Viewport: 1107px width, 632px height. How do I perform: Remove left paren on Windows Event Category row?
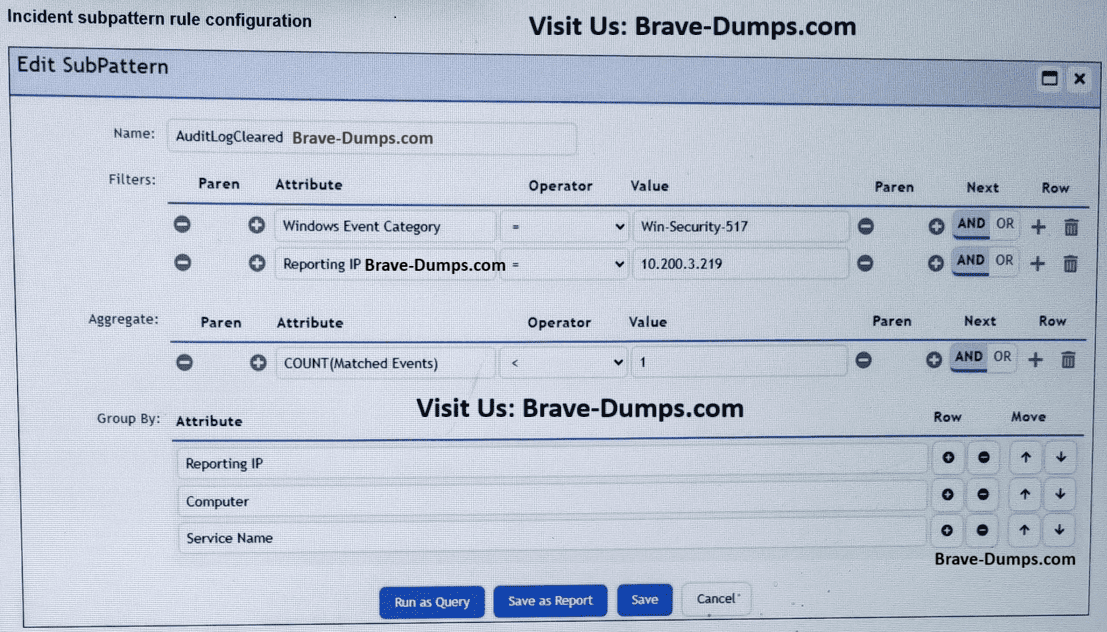pos(182,226)
